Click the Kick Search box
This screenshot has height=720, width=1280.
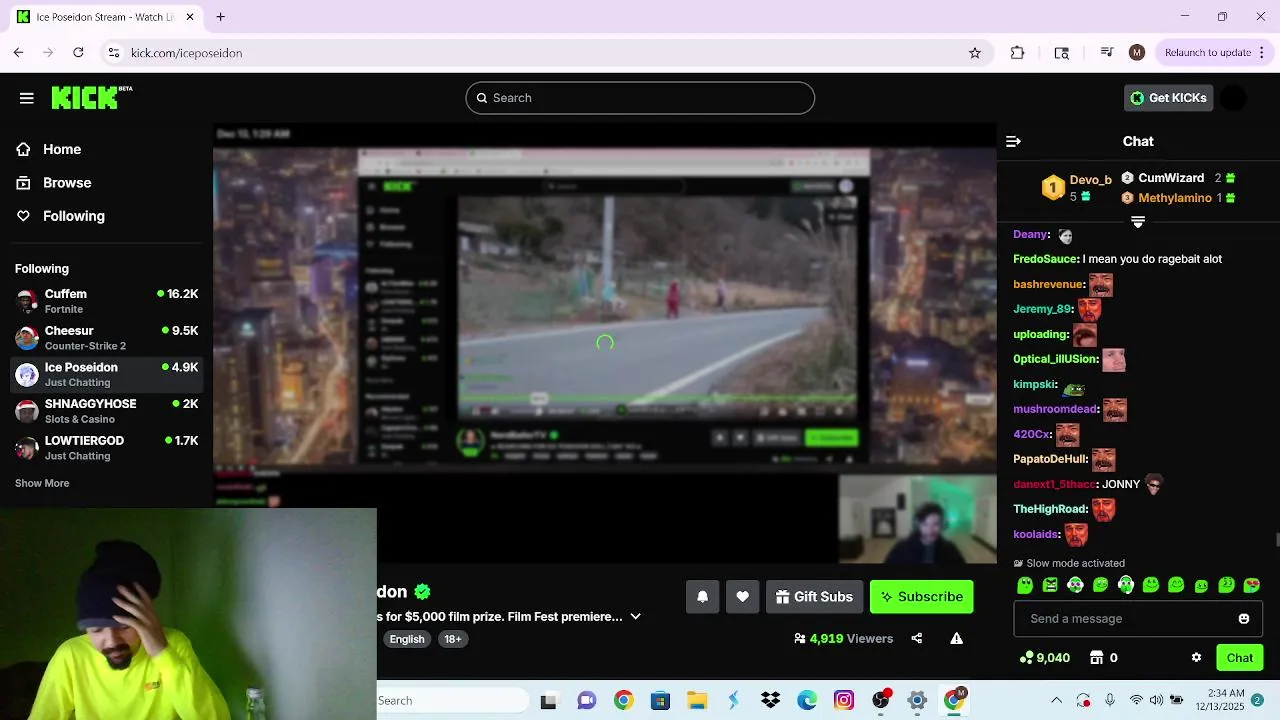point(640,98)
